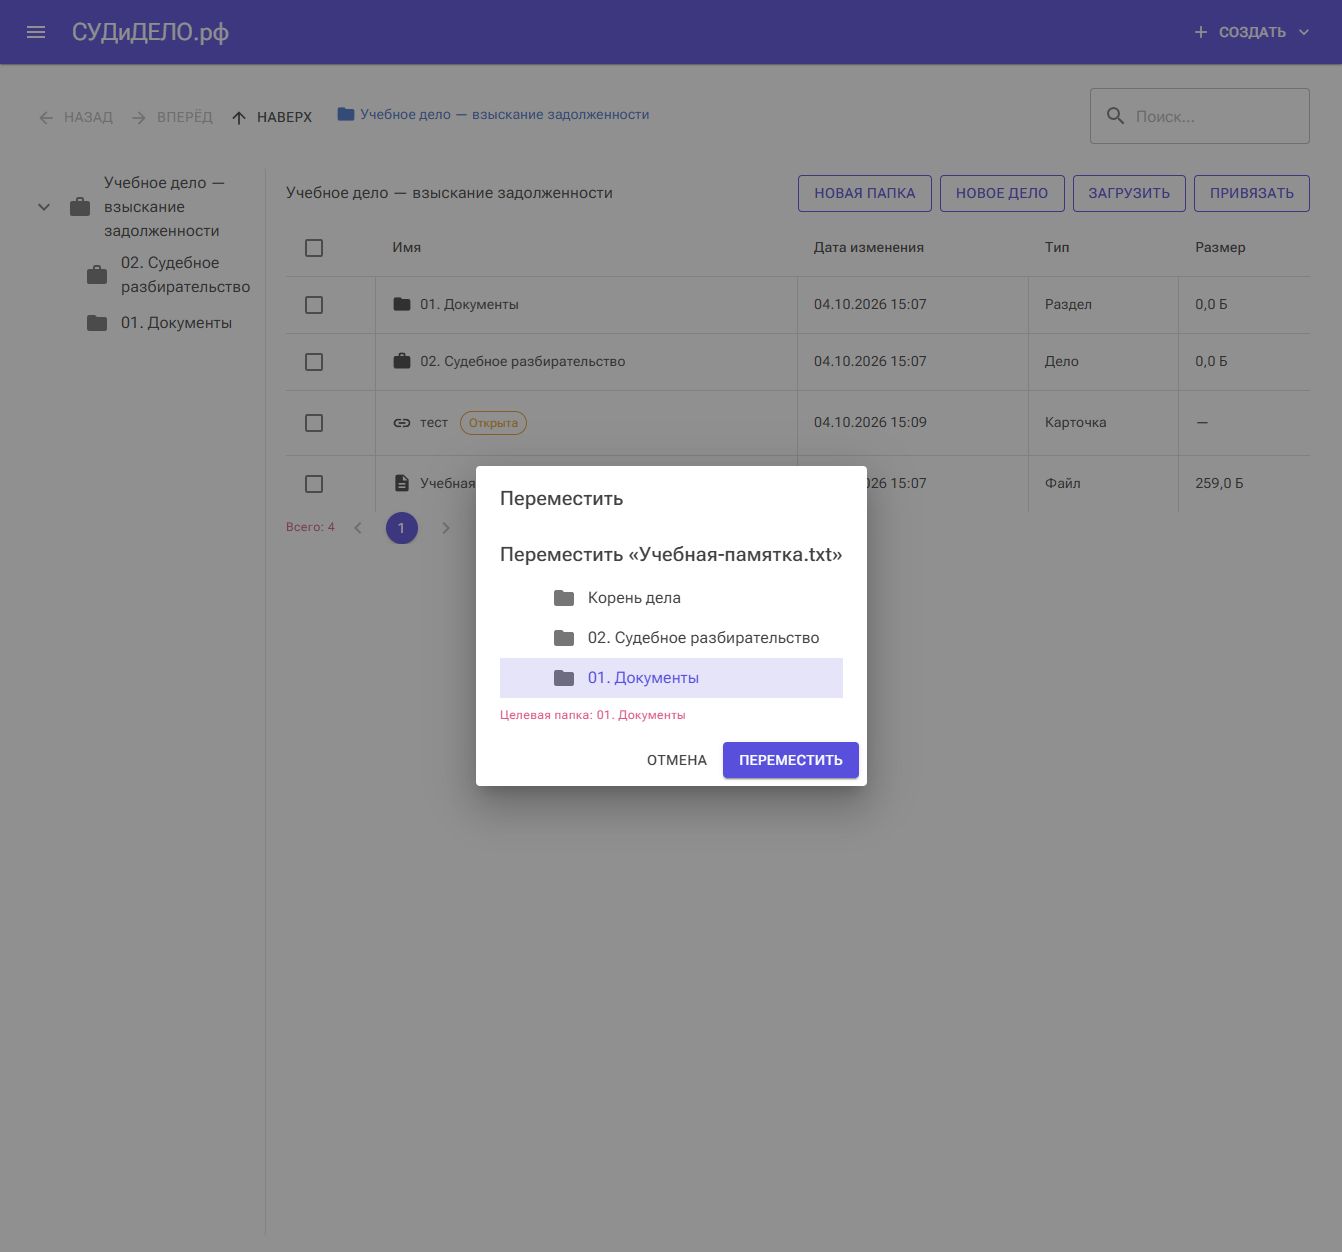Go to next page chevron
Screen dimensions: 1342x1252
click(x=446, y=528)
